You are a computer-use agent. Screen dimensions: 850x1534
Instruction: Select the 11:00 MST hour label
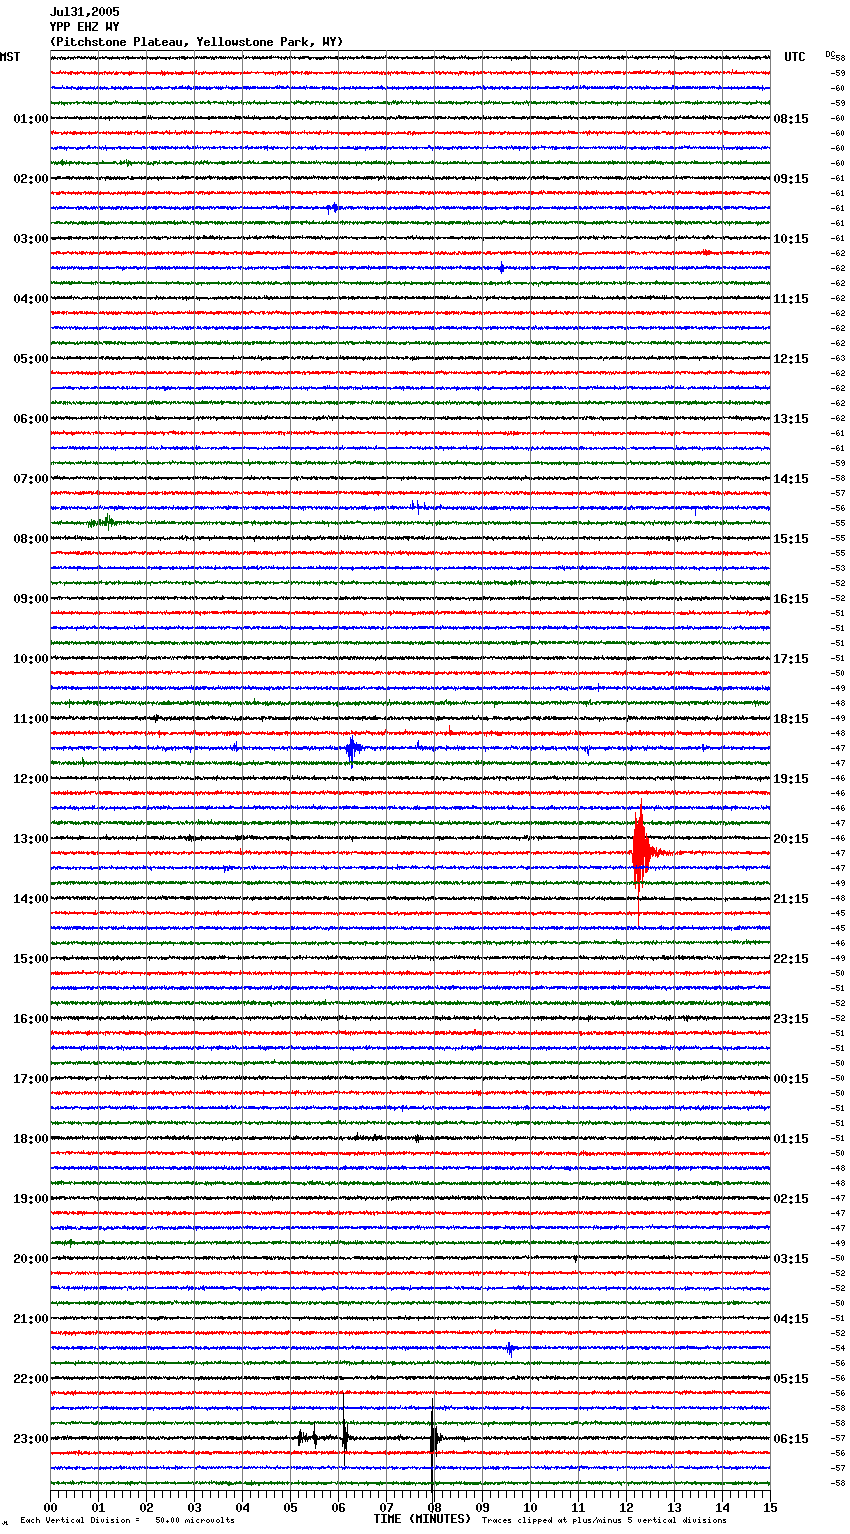(x=30, y=719)
